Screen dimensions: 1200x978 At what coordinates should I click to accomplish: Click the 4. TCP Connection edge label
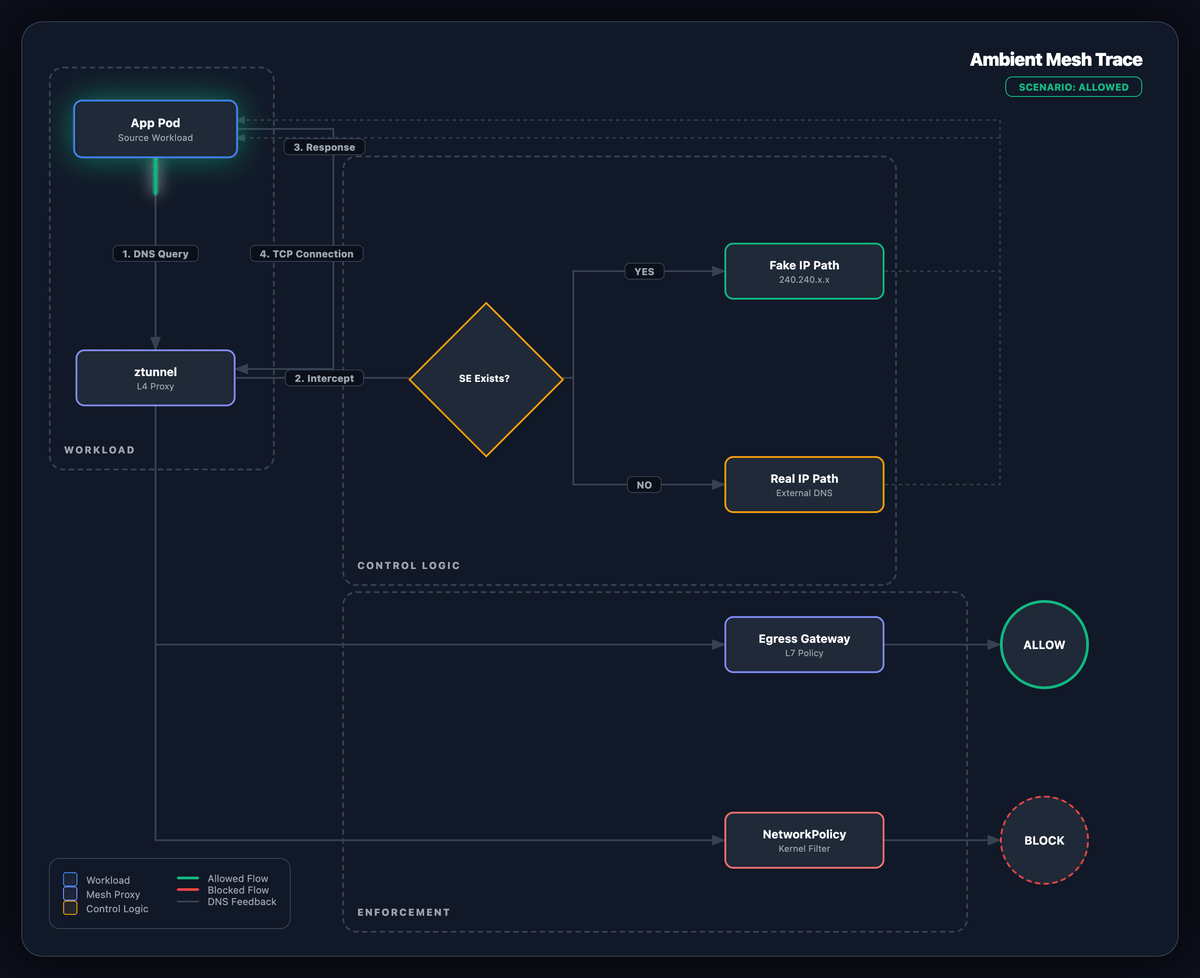coord(306,254)
